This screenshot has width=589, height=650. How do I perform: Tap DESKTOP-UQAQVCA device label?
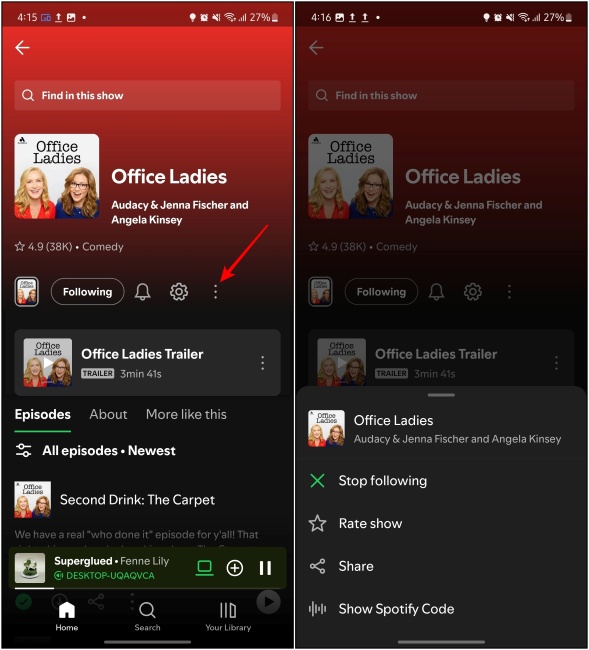click(104, 576)
